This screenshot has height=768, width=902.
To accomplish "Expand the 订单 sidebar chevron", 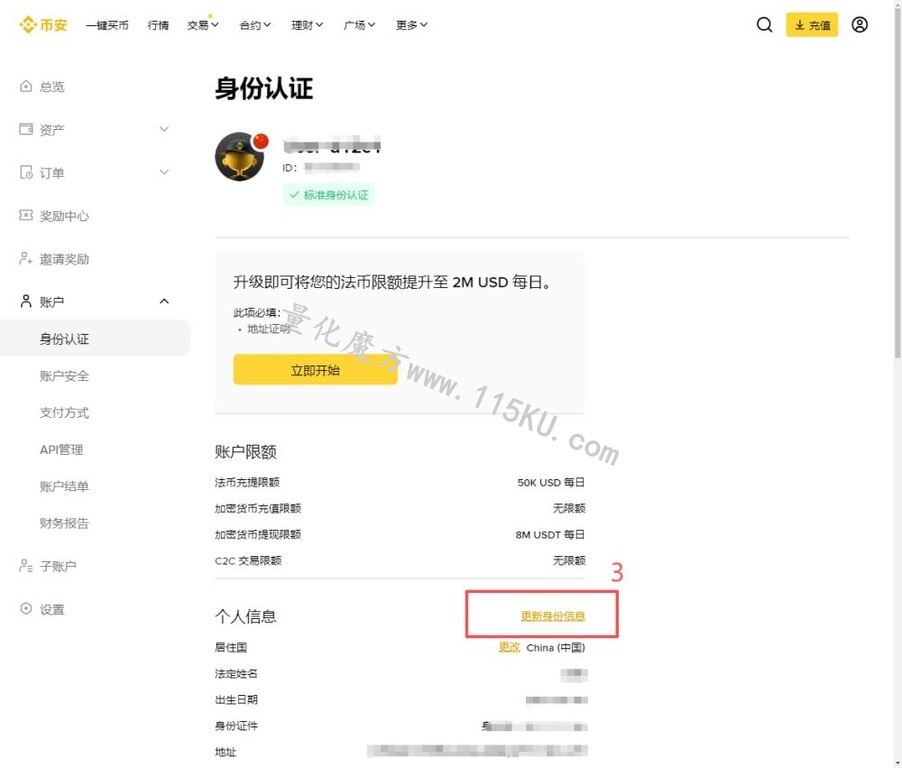I will click(x=164, y=172).
